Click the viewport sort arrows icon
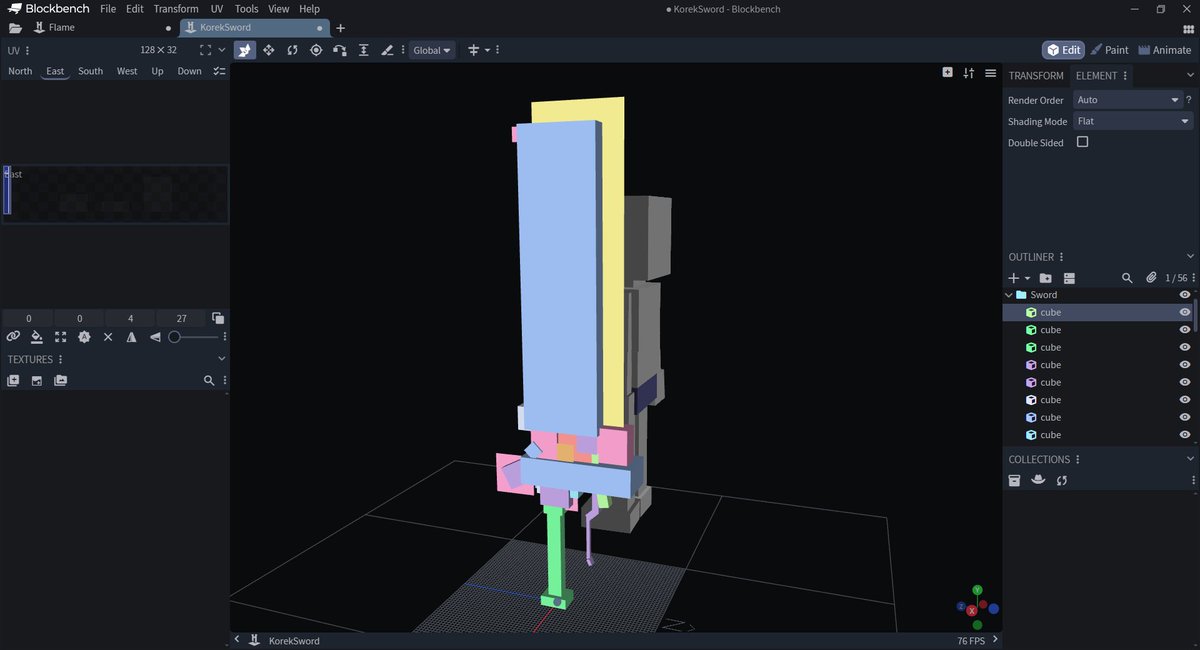 968,72
